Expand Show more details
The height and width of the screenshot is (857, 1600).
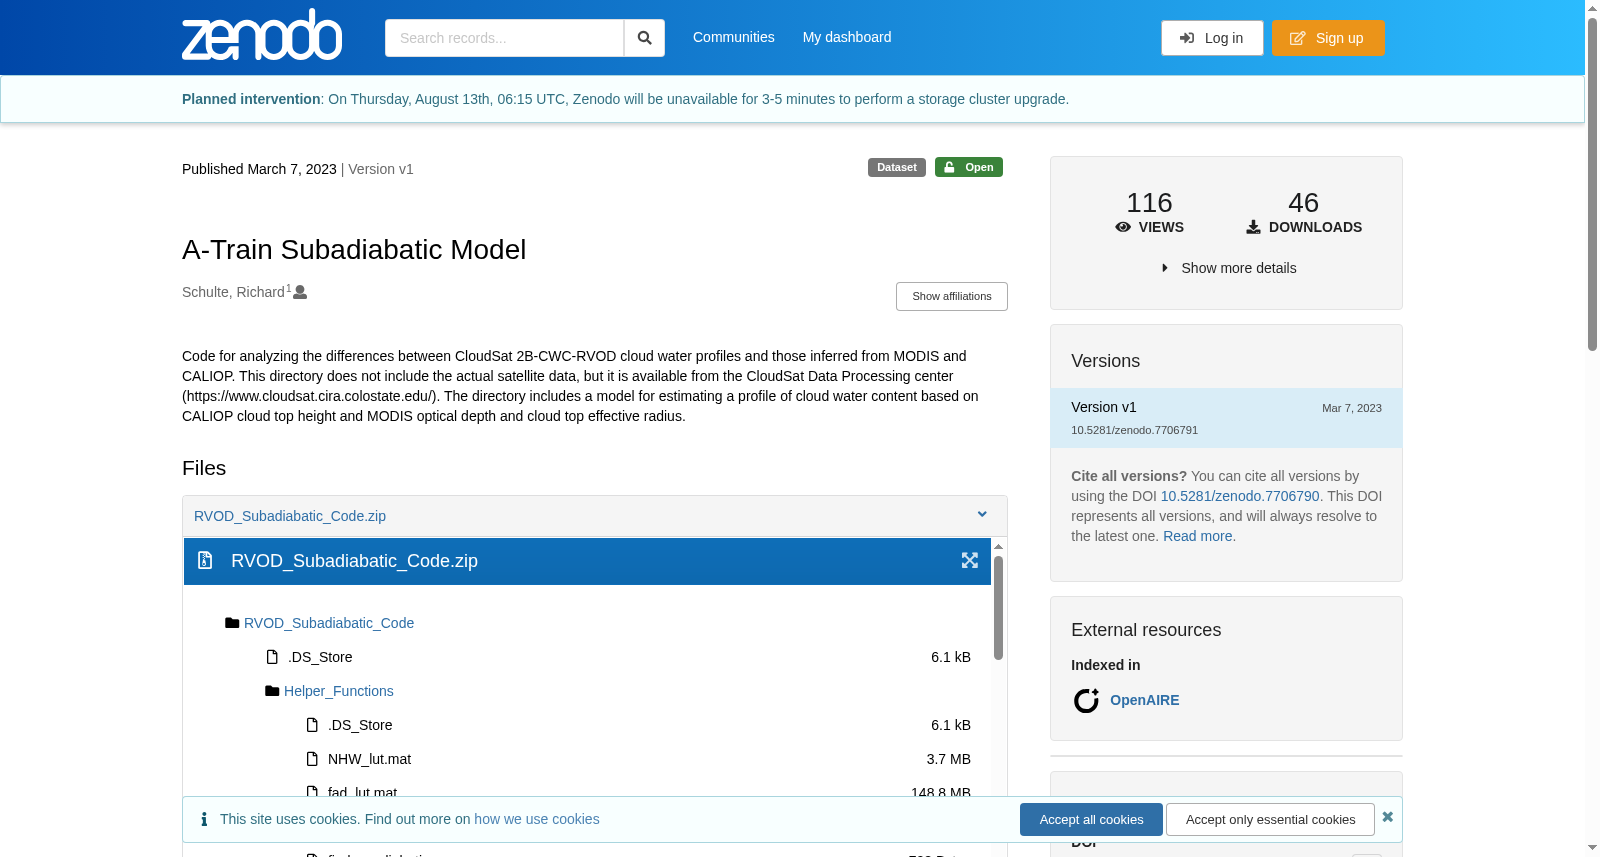[1228, 268]
